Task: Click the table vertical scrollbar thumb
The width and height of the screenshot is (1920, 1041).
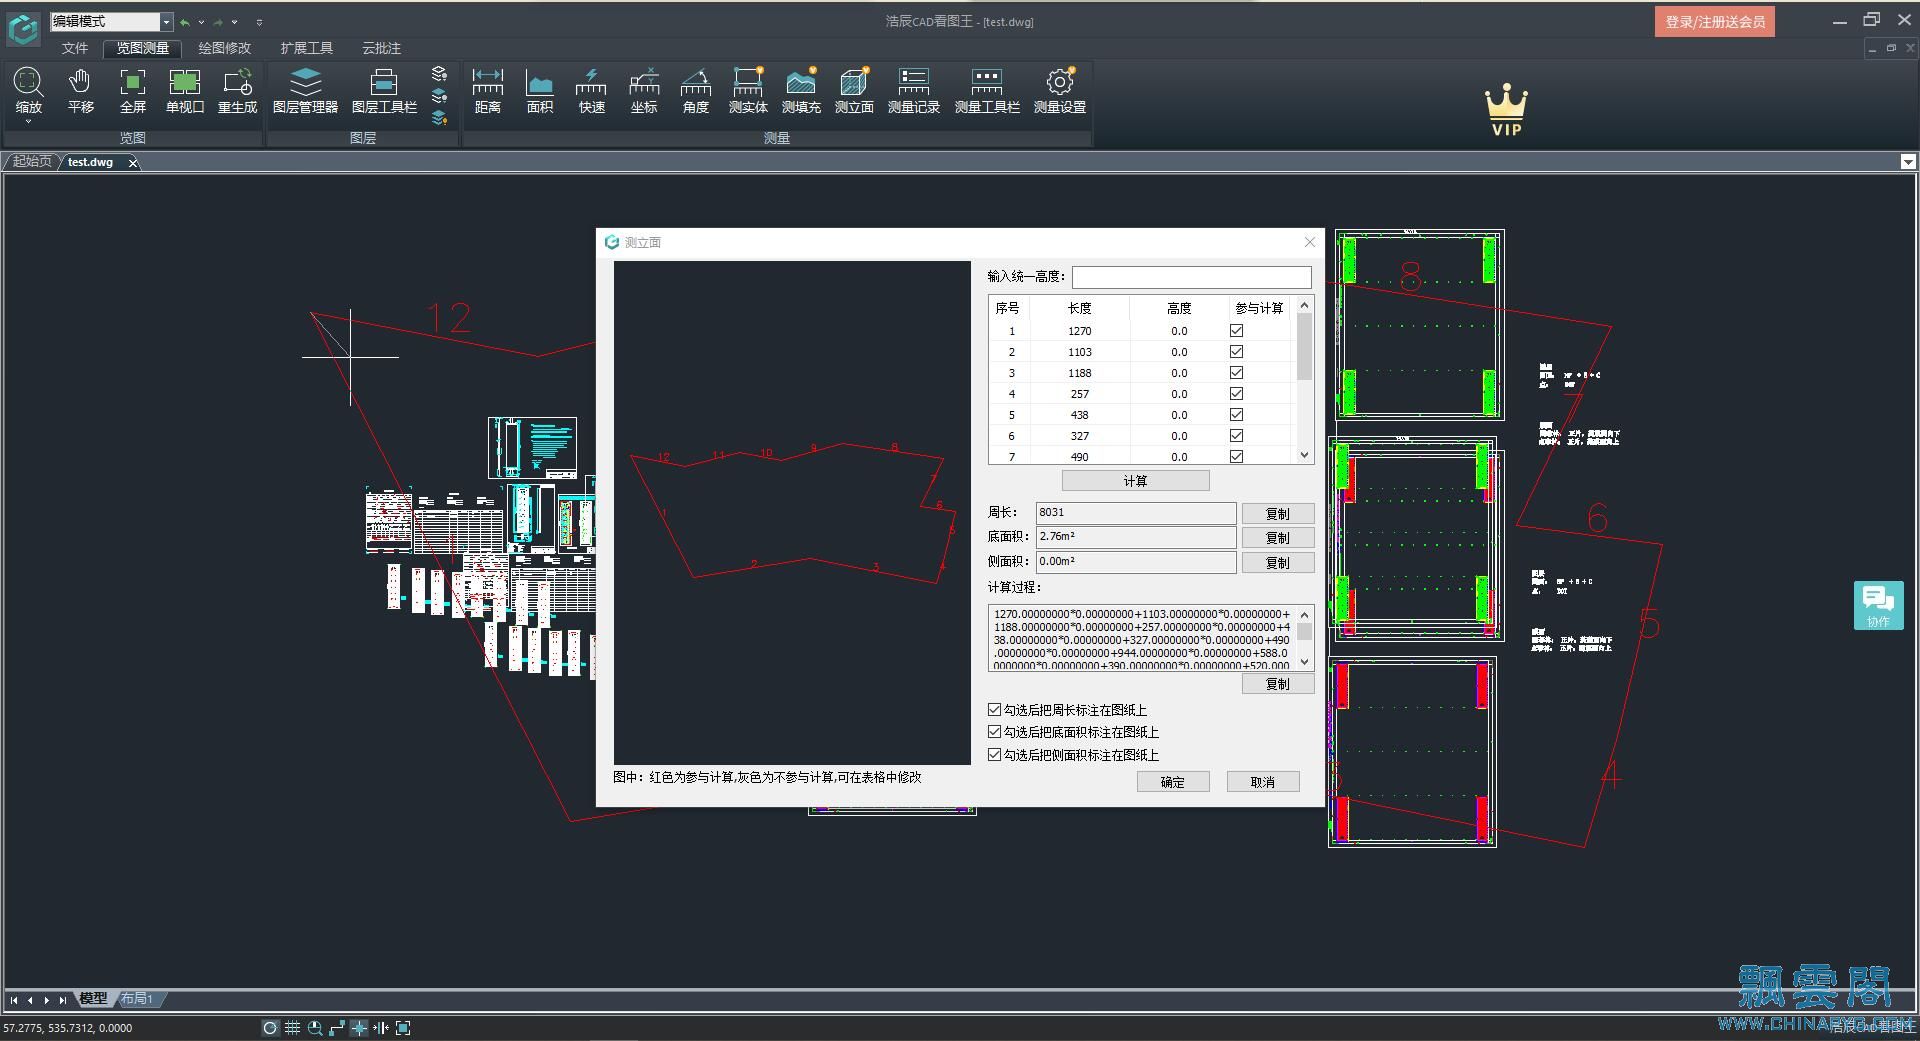Action: click(x=1304, y=347)
